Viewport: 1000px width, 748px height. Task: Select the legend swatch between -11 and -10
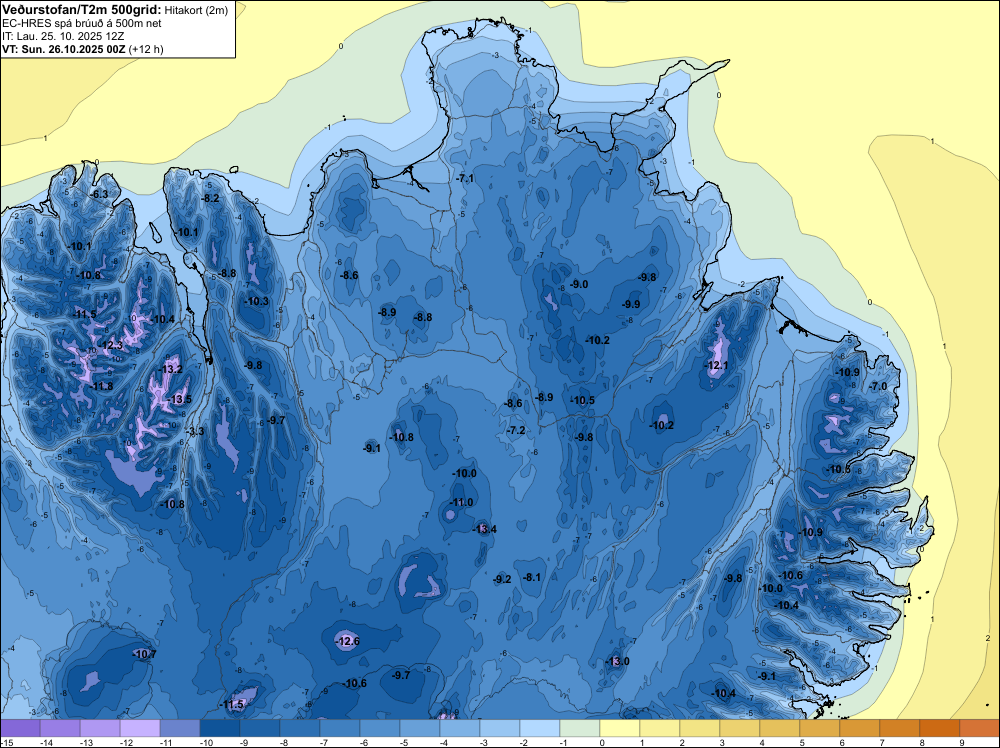[x=180, y=728]
